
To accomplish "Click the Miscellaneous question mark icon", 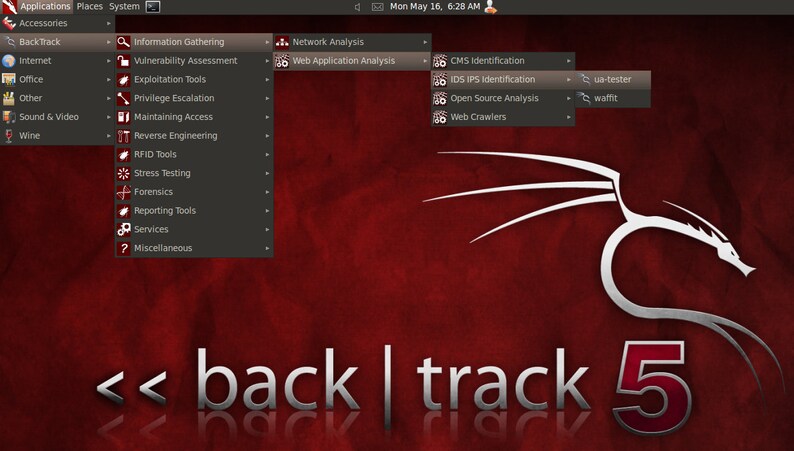I will (x=124, y=248).
